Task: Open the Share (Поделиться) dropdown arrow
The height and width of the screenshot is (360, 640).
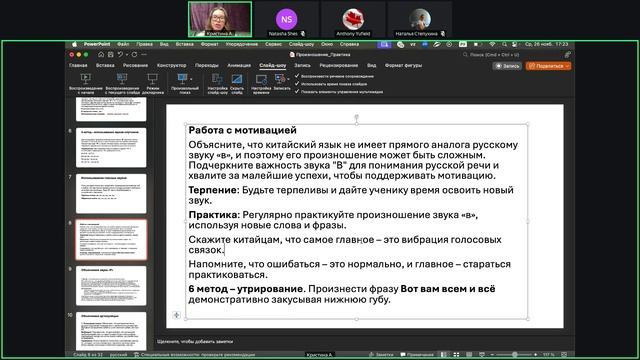Action: [567, 66]
